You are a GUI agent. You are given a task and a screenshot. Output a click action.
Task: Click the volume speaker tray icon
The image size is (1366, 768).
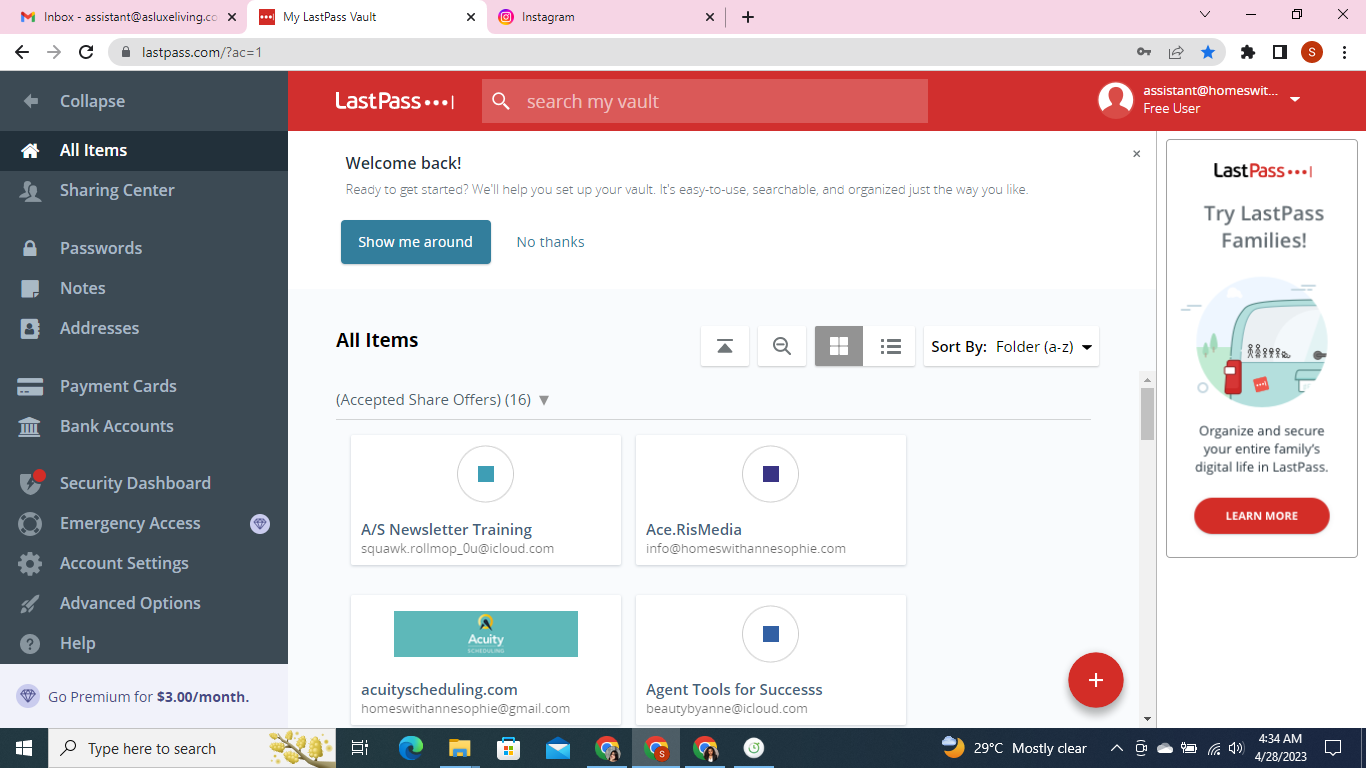tap(1236, 748)
